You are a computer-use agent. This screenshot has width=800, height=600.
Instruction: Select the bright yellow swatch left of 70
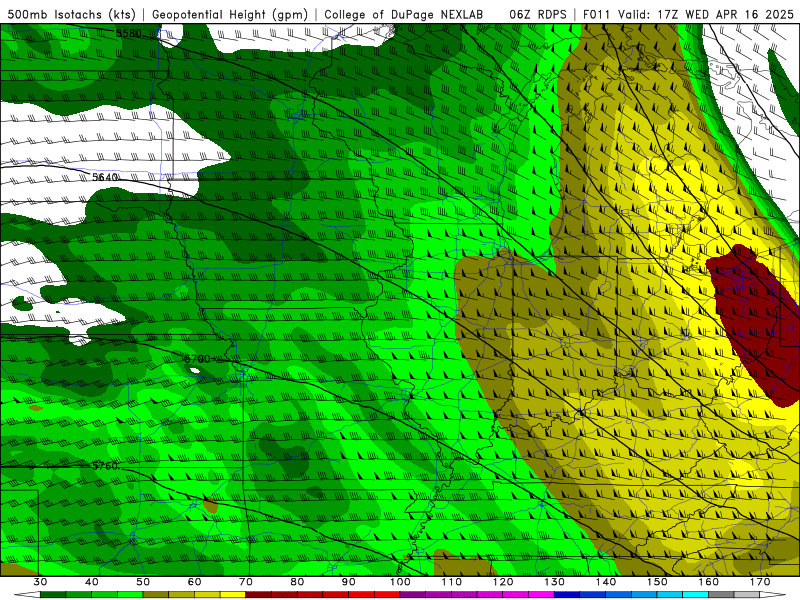233,595
